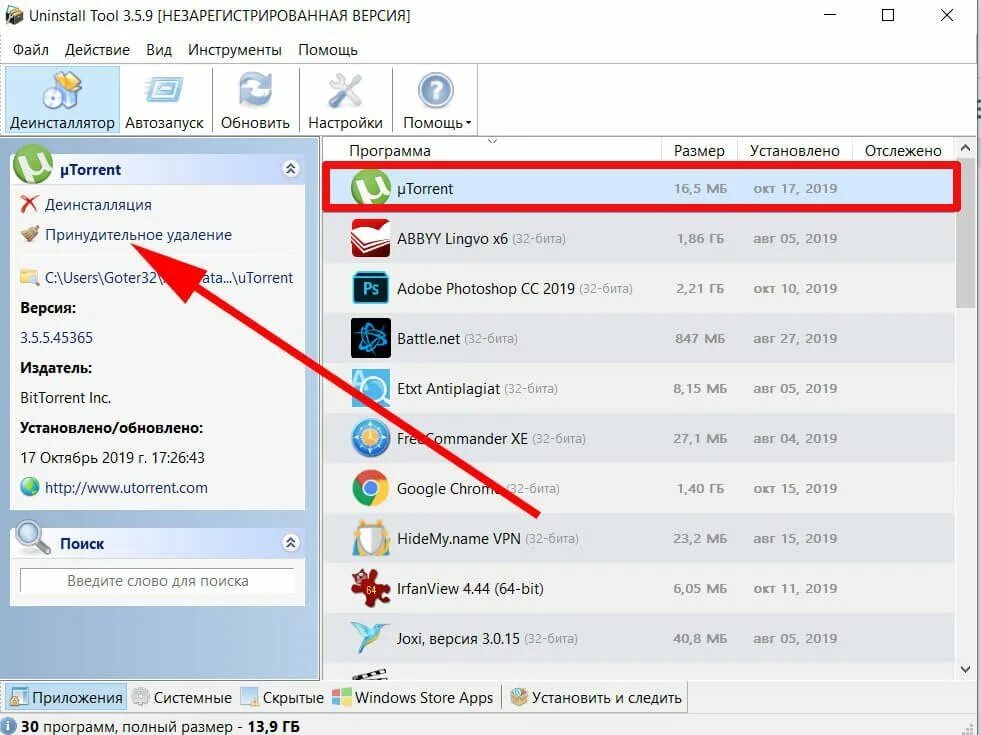Switch to the Скрытые tab

[x=282, y=697]
